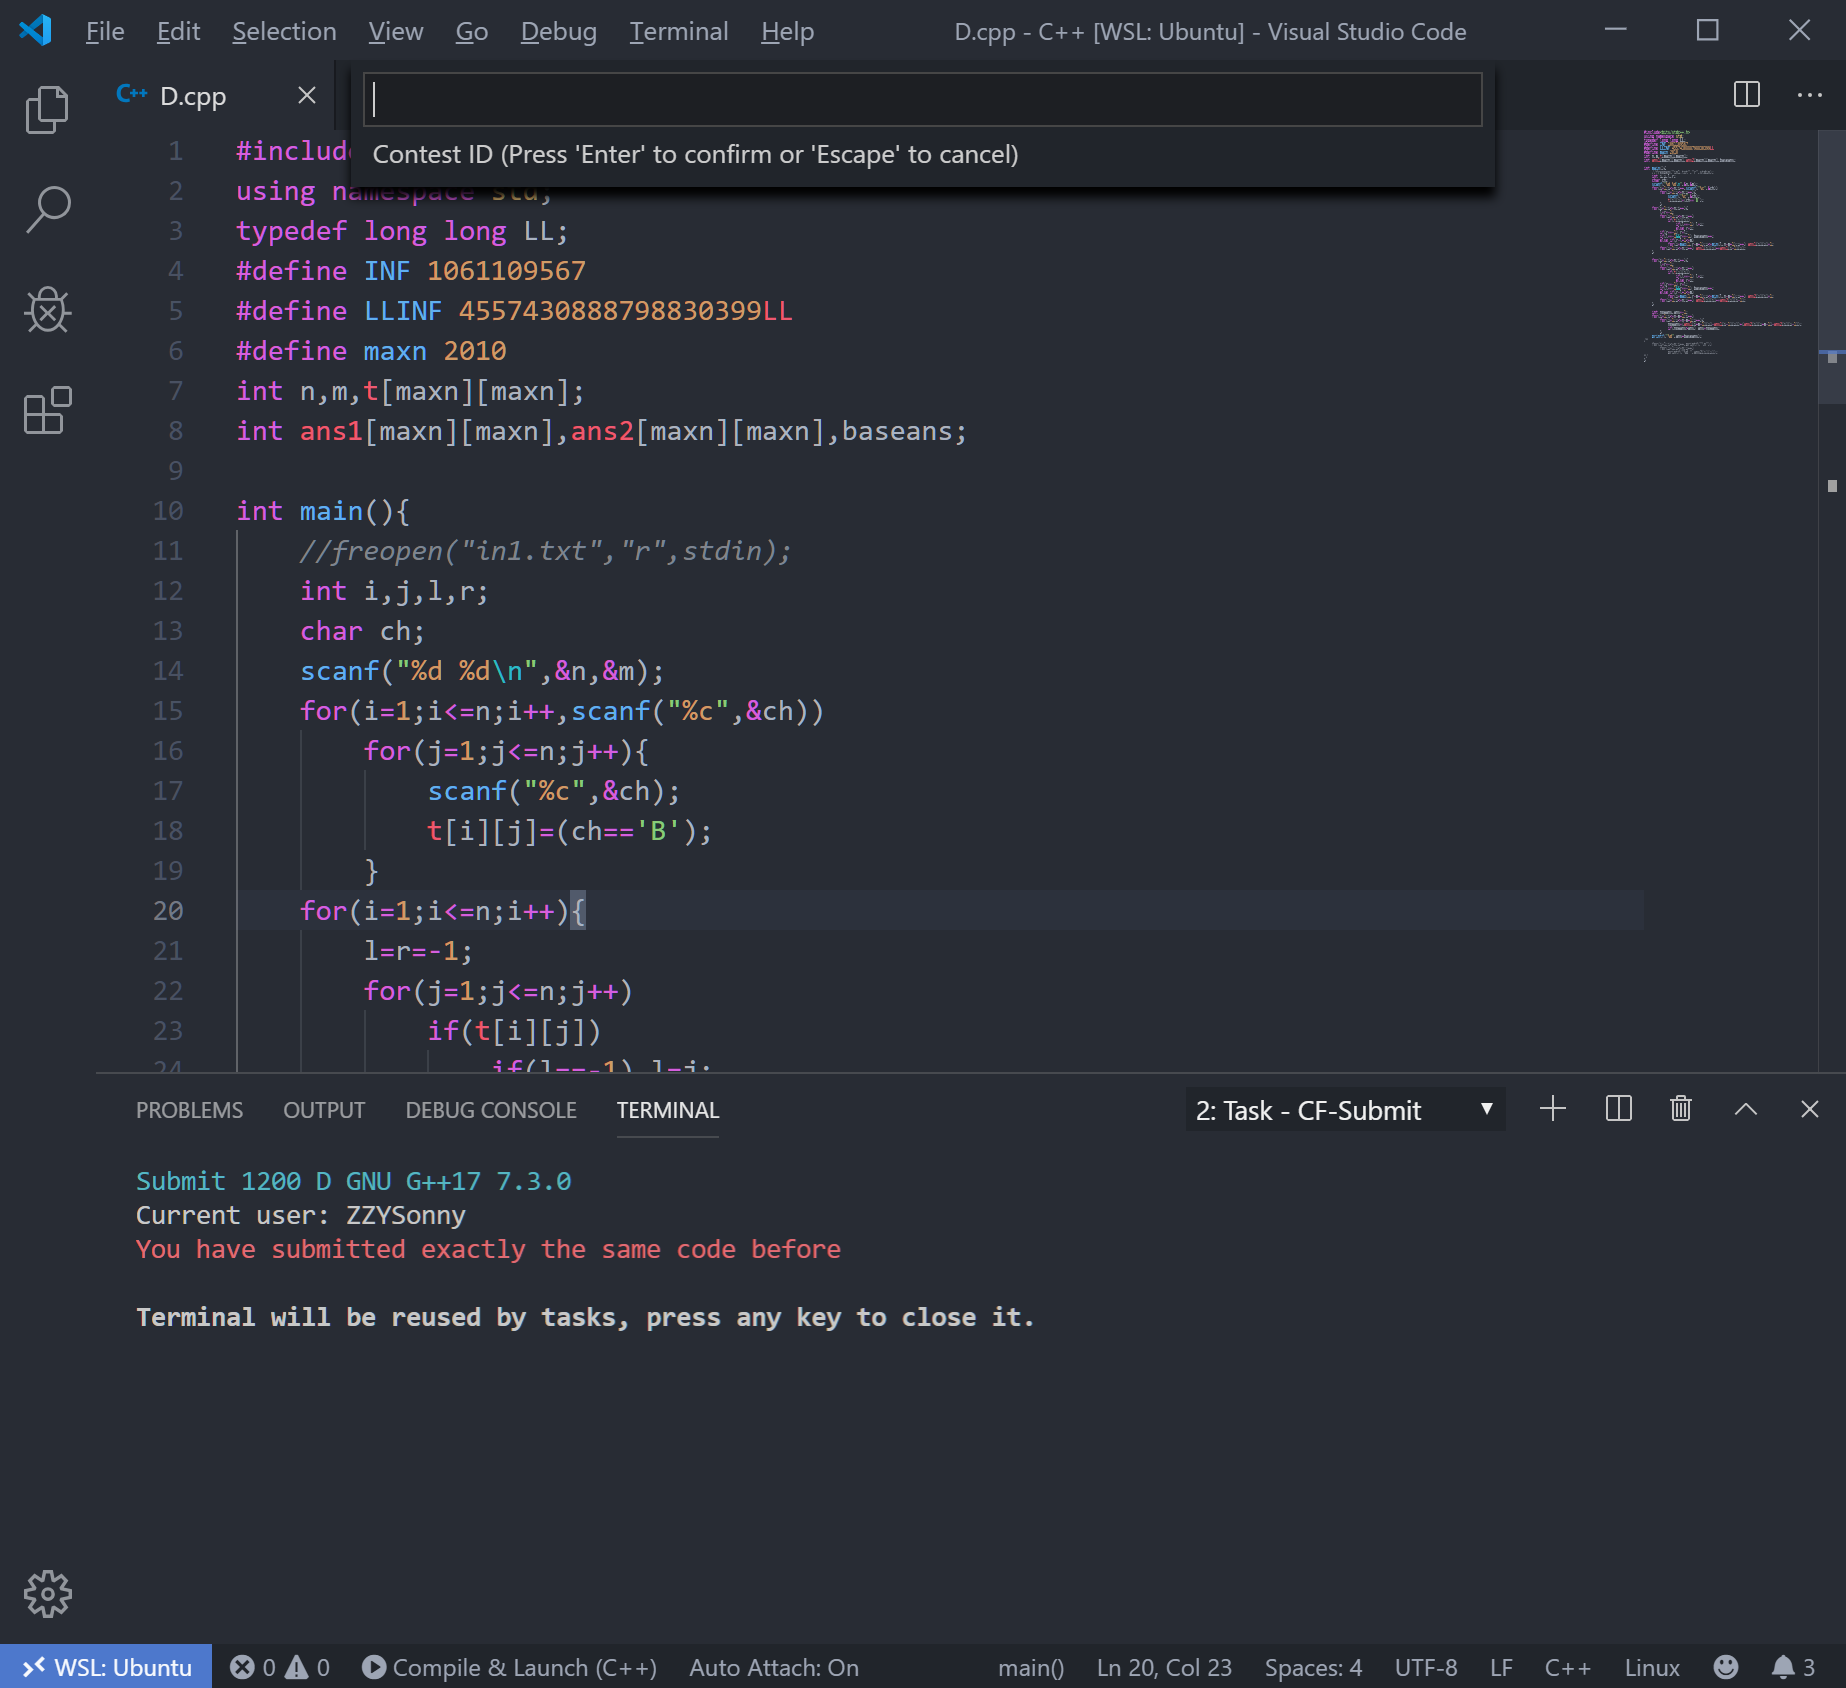The height and width of the screenshot is (1688, 1846).
Task: Open the Explorer sidebar view
Action: pyautogui.click(x=46, y=107)
